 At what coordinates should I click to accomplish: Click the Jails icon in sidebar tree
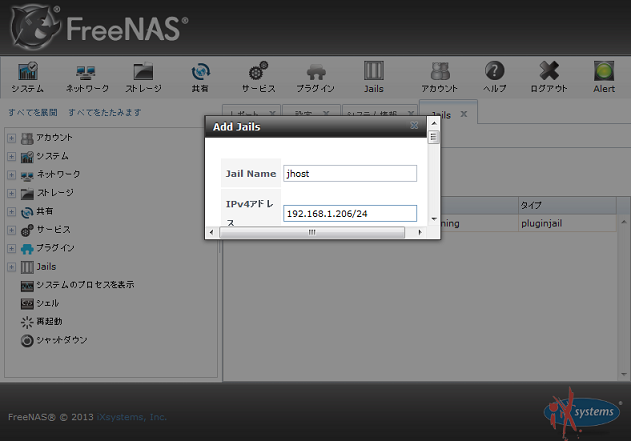[27, 267]
